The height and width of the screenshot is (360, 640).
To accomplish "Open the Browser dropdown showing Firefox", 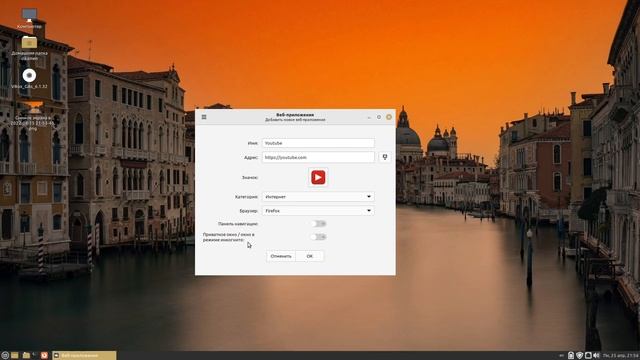I will (x=318, y=211).
